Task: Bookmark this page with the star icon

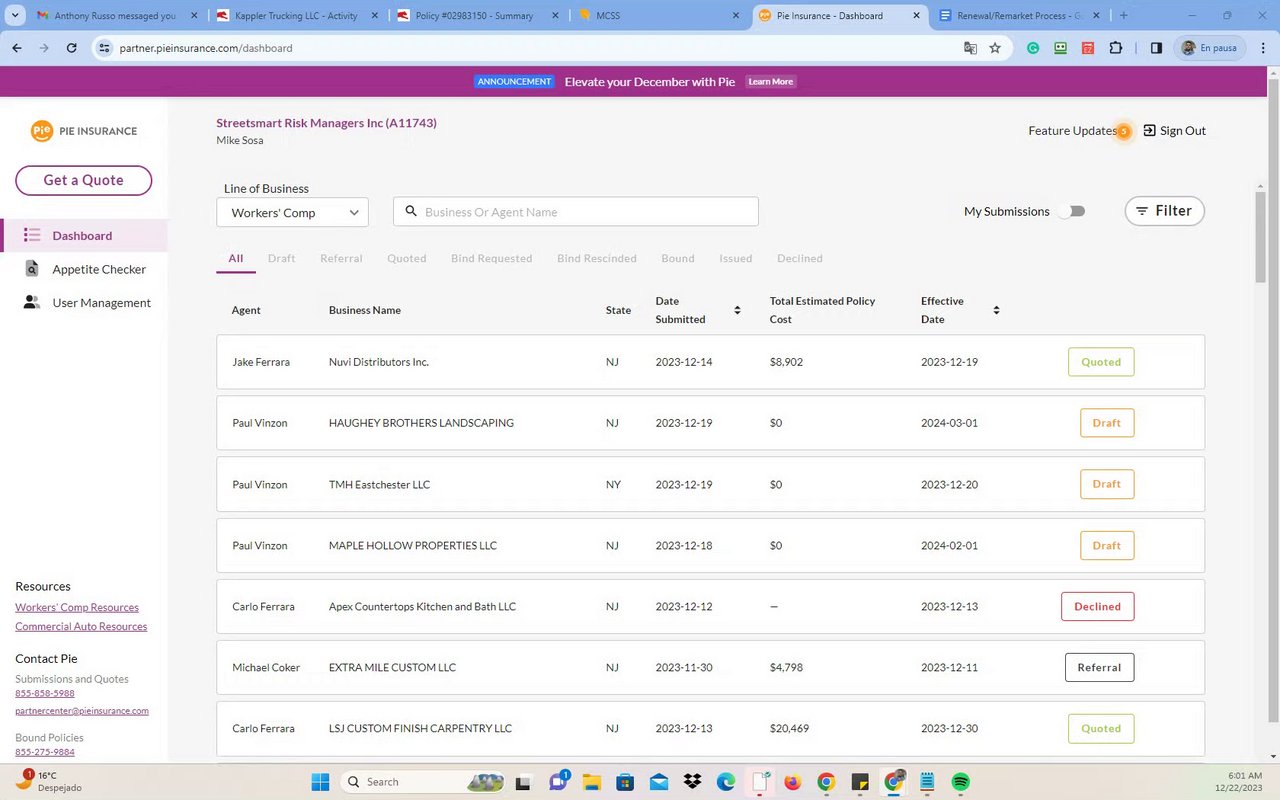Action: (x=995, y=48)
